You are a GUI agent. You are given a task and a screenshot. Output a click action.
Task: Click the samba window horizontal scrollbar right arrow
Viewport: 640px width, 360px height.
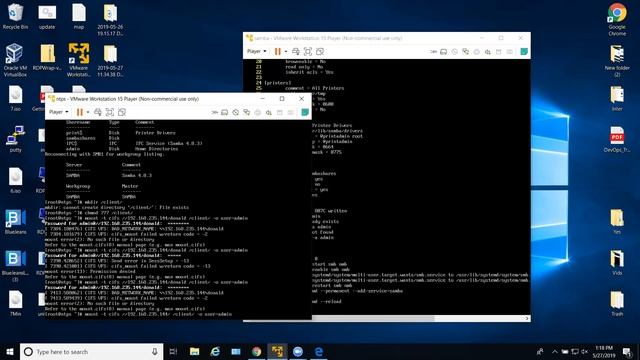[527, 318]
